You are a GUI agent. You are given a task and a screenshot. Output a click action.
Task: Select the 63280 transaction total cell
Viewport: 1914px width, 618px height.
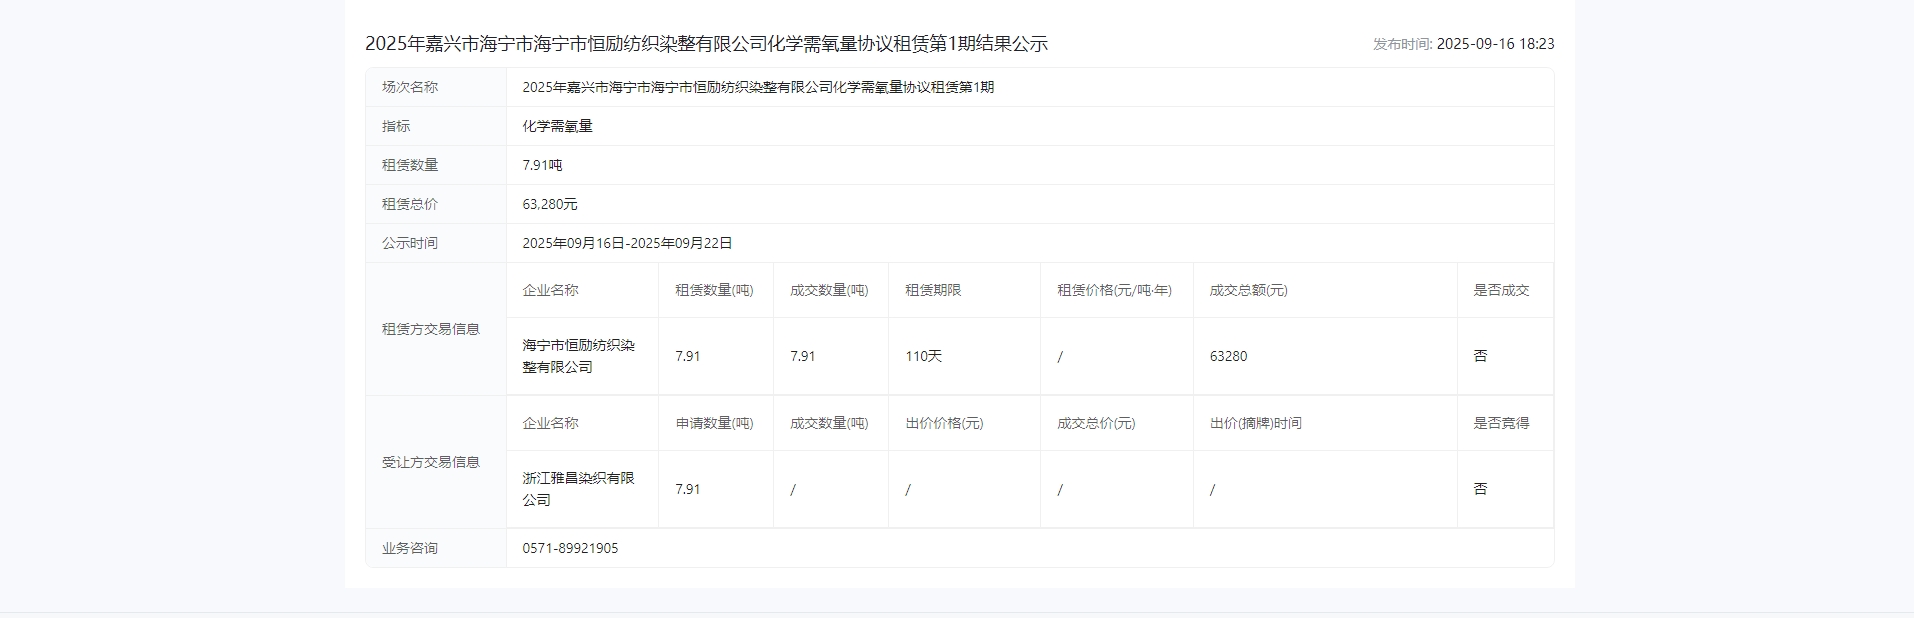1228,356
